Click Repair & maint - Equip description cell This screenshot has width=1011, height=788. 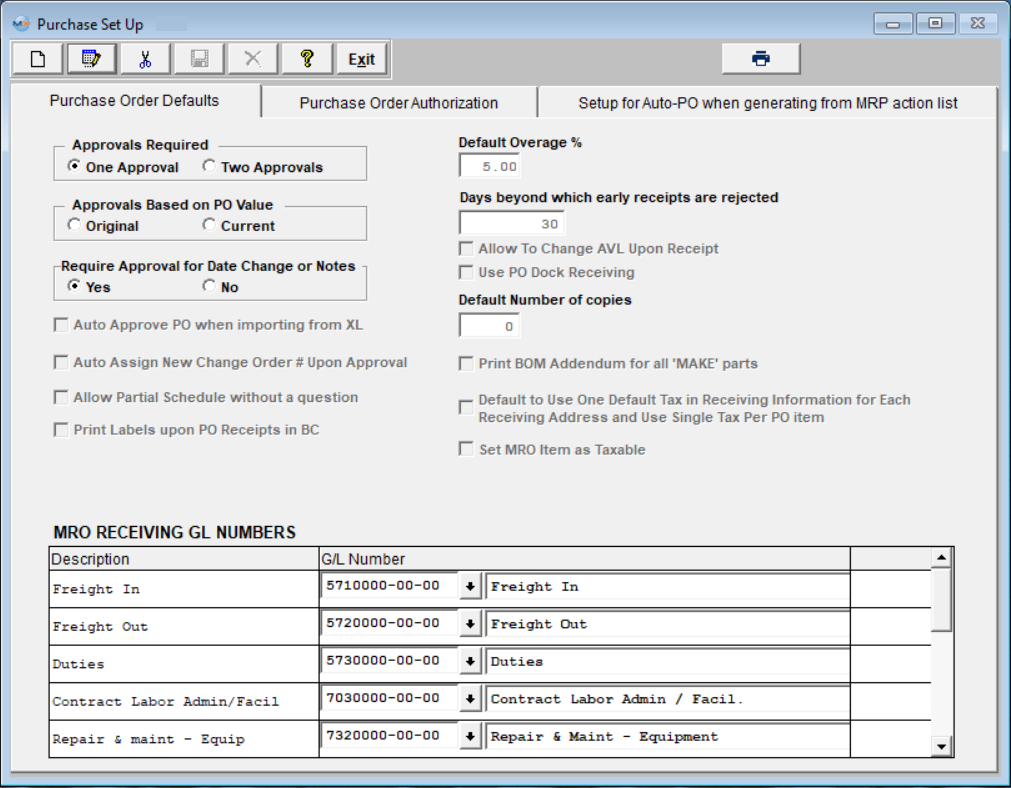point(184,739)
